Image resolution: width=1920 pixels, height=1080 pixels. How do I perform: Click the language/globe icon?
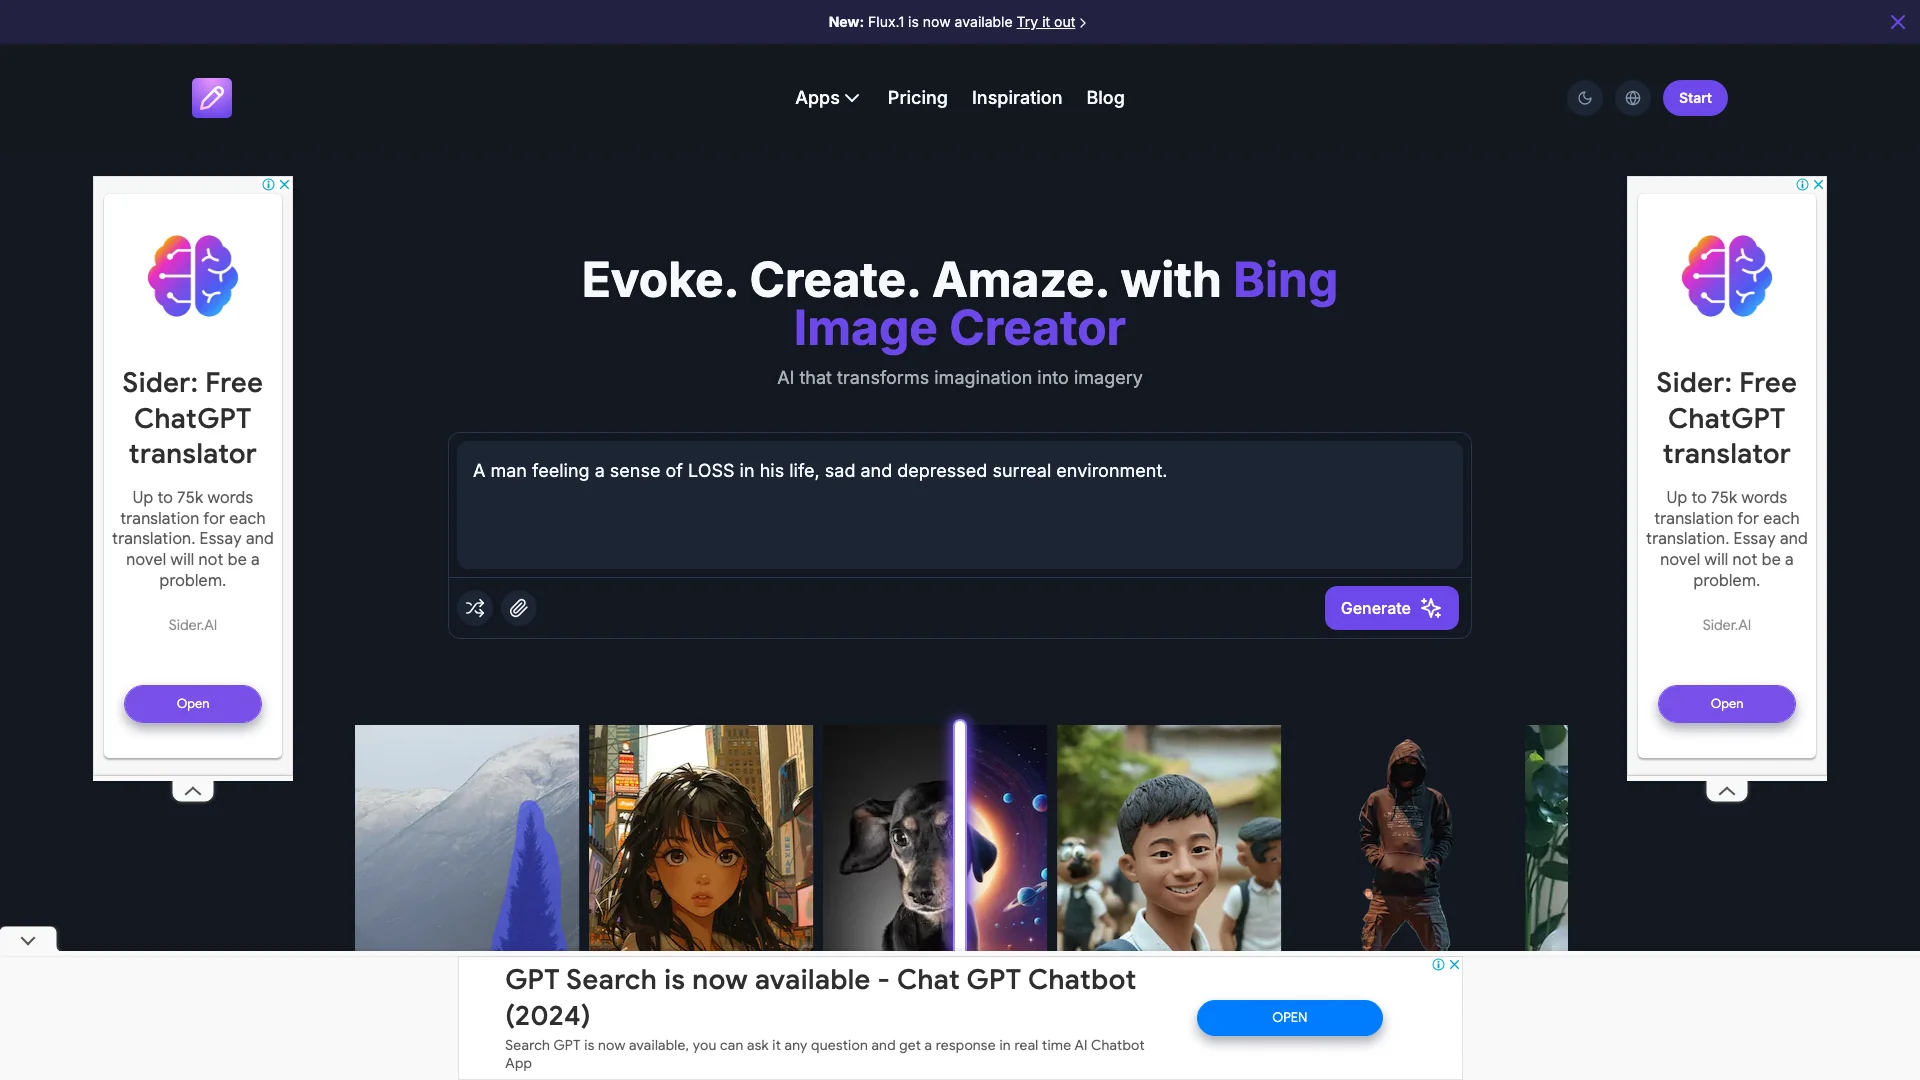point(1633,98)
